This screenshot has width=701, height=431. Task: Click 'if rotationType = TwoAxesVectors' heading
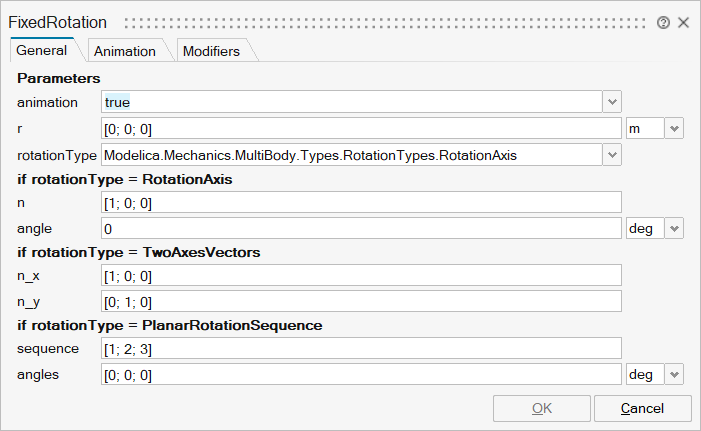139,252
